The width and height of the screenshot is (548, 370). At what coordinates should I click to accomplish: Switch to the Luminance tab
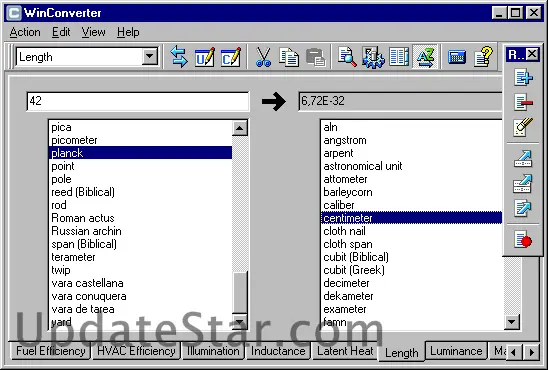456,351
